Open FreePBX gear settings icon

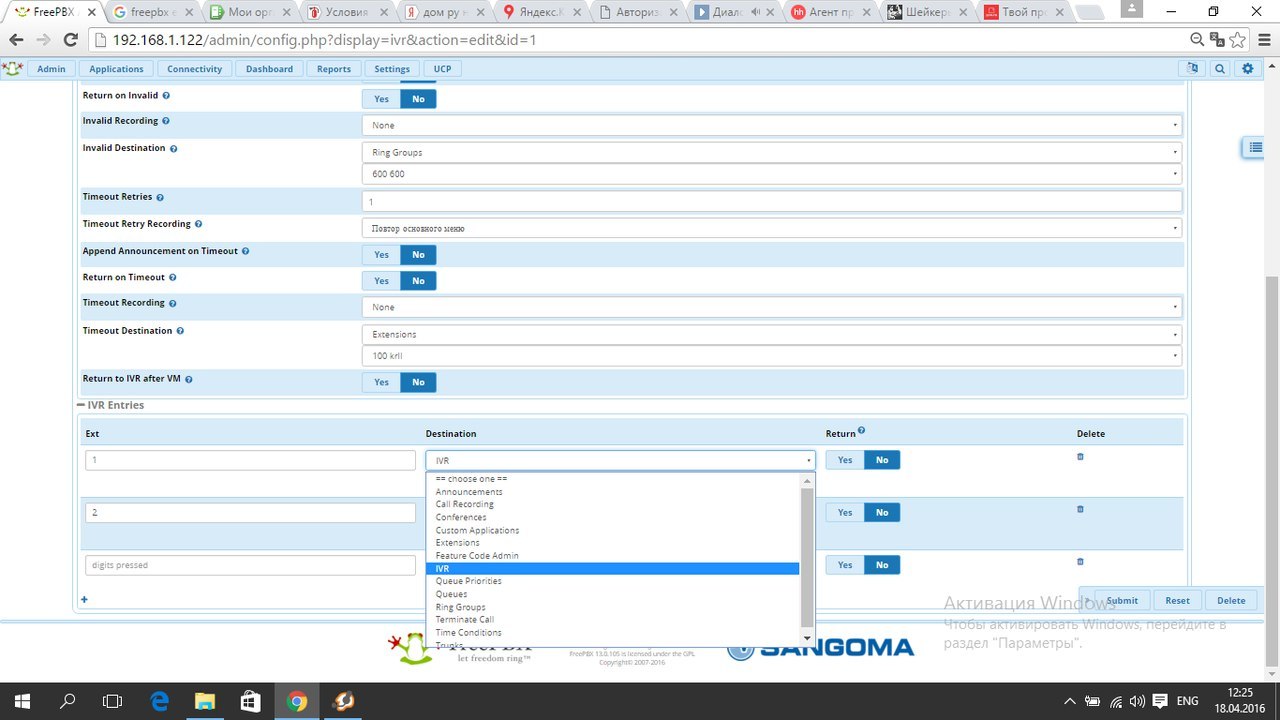tap(1247, 69)
